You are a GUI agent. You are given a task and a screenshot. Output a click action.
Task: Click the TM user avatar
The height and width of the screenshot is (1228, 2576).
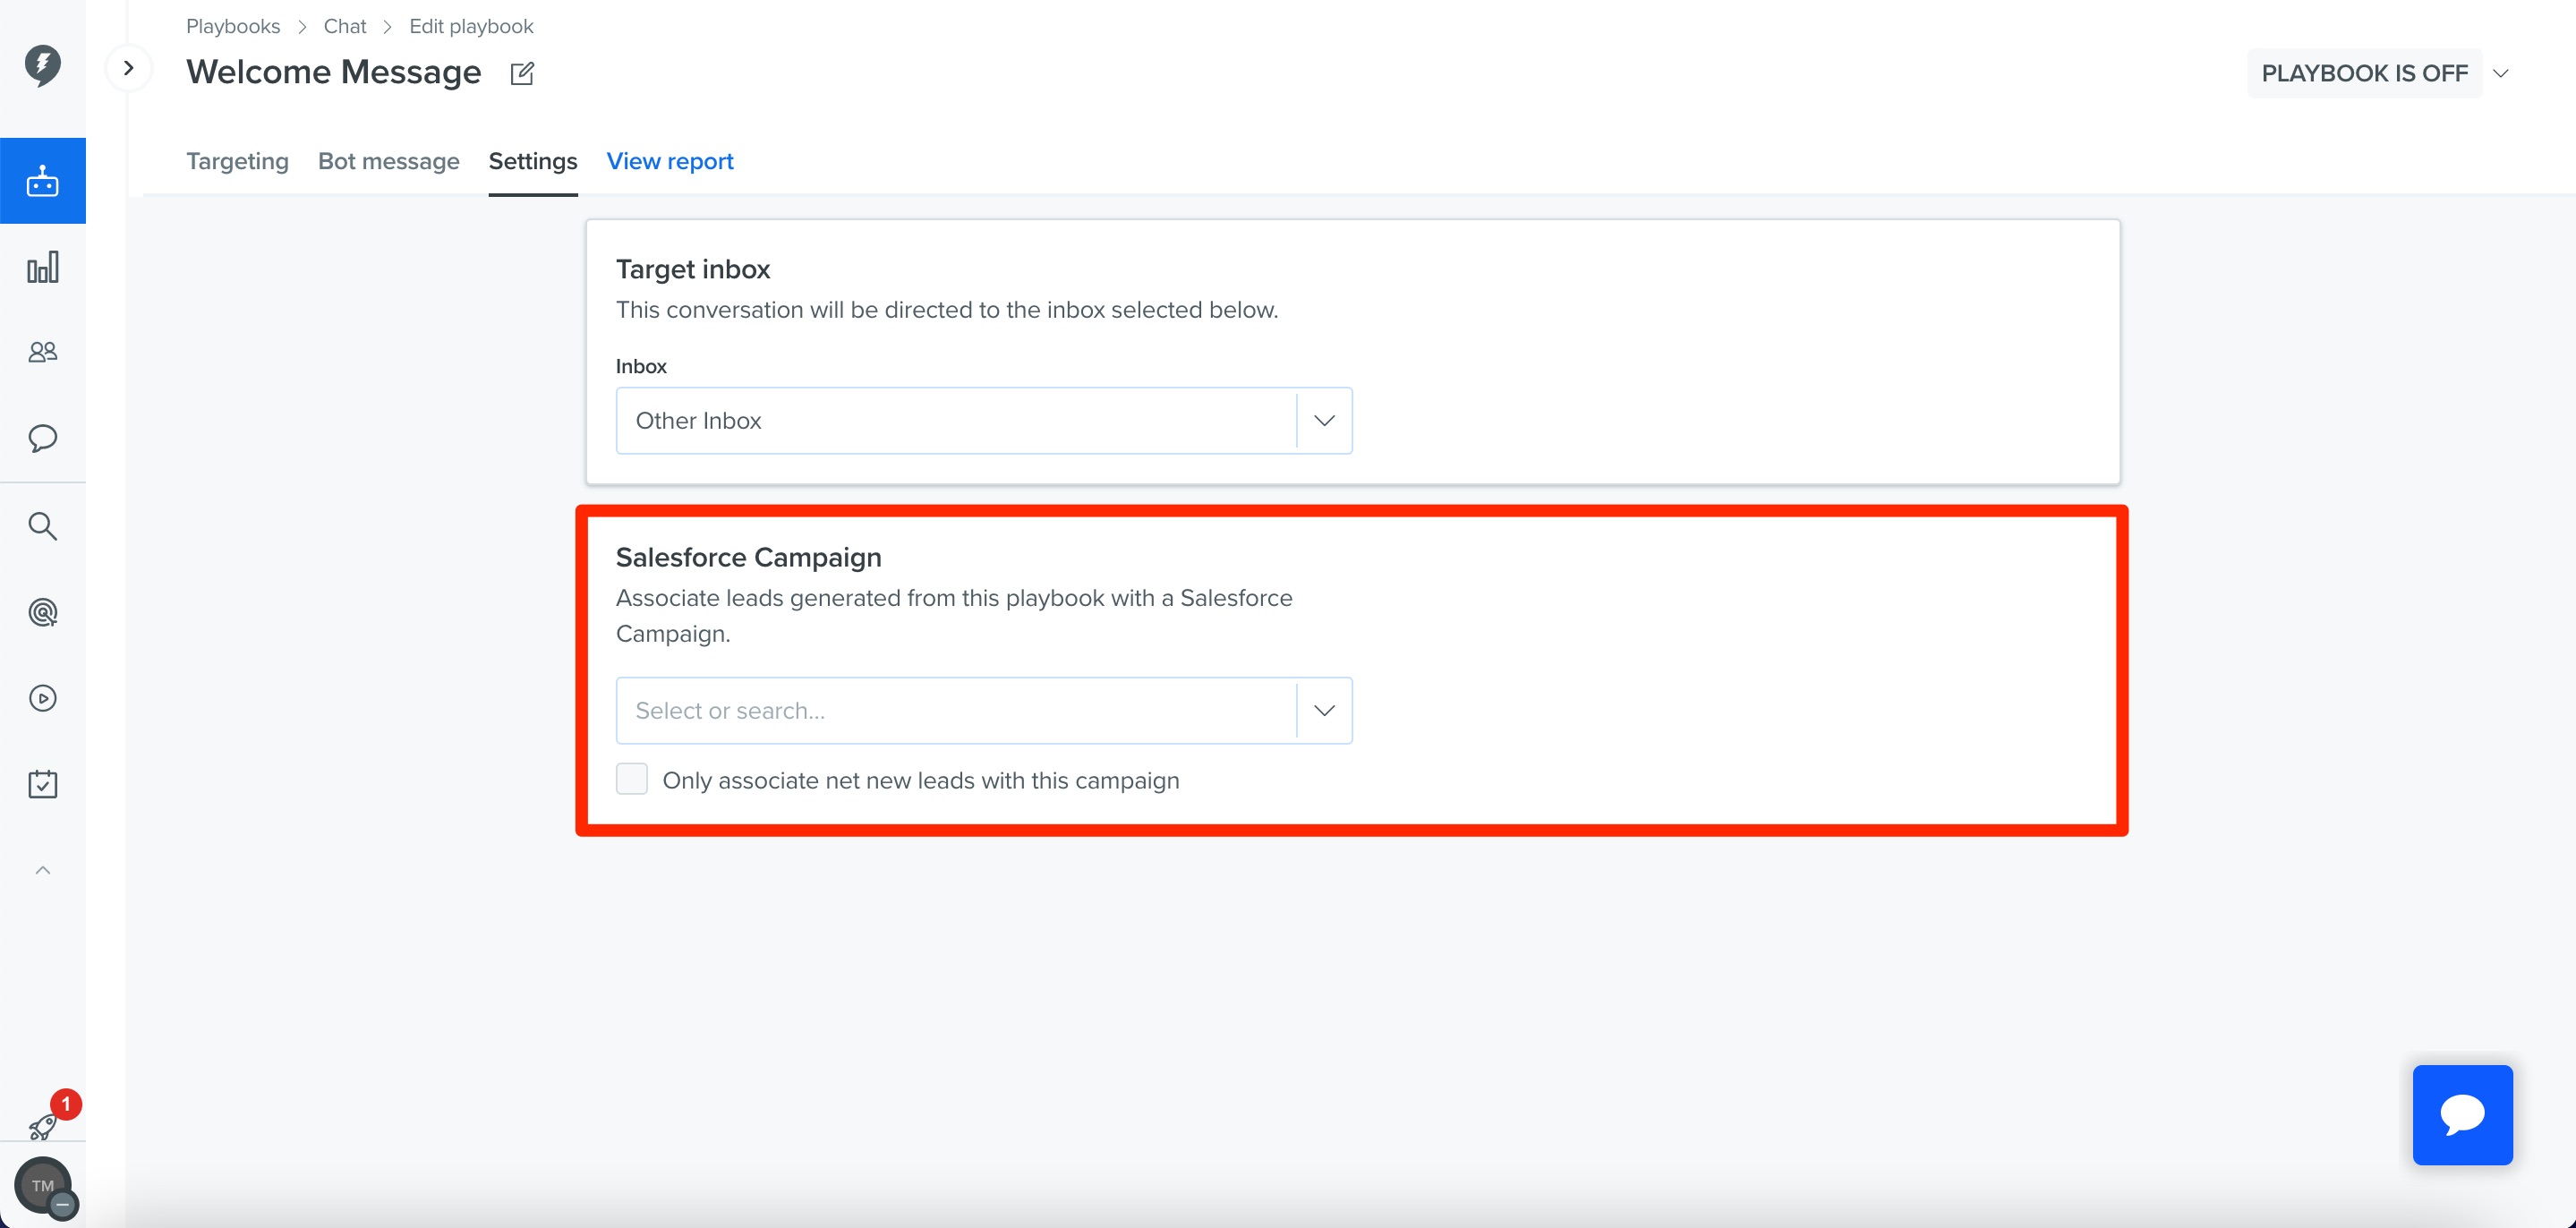tap(42, 1186)
